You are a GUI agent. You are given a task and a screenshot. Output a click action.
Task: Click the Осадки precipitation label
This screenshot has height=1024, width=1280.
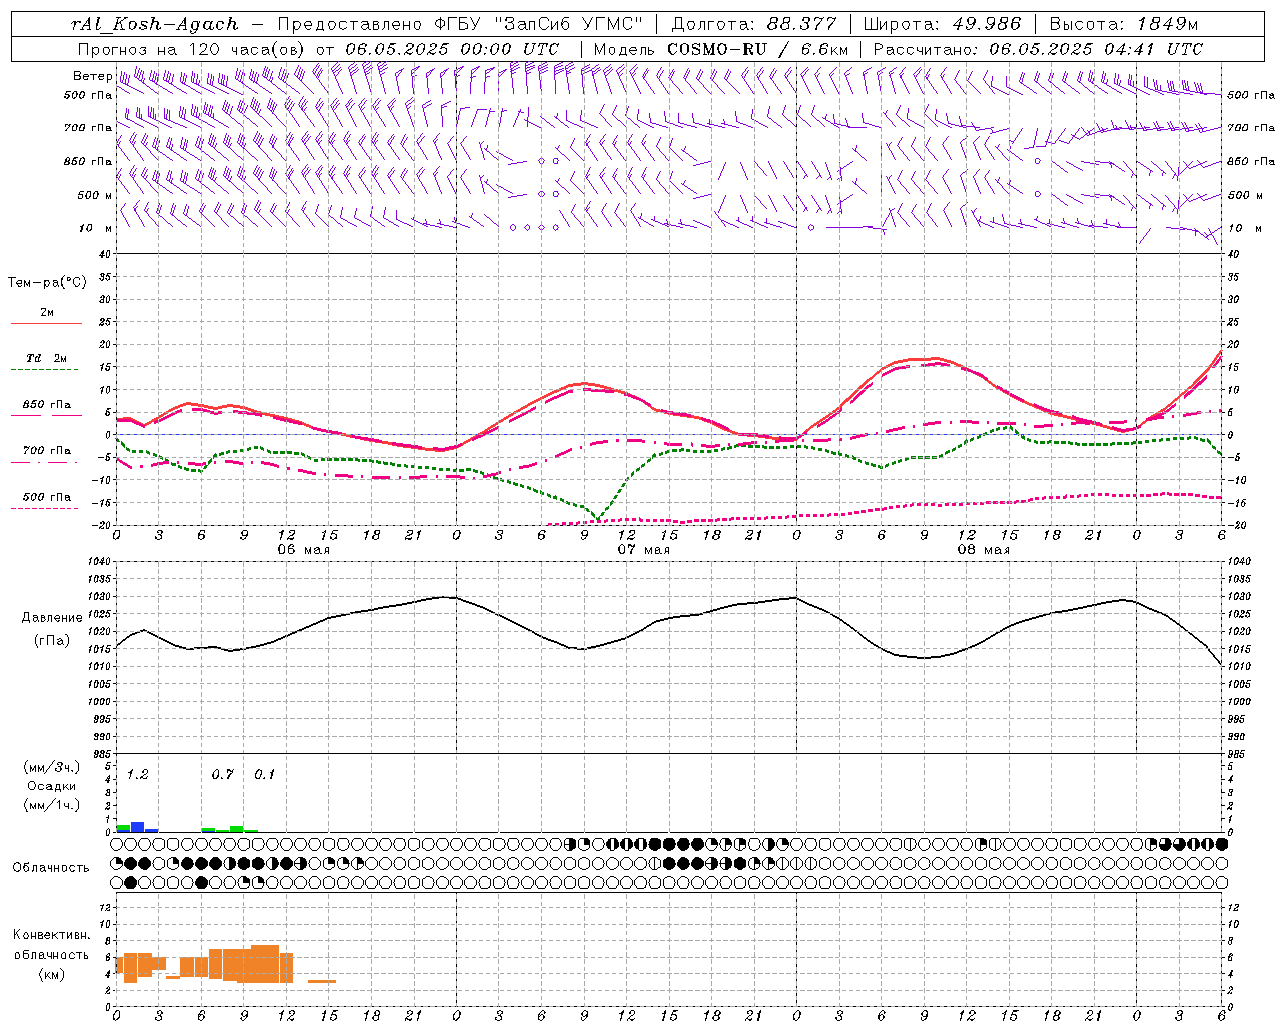click(x=52, y=786)
